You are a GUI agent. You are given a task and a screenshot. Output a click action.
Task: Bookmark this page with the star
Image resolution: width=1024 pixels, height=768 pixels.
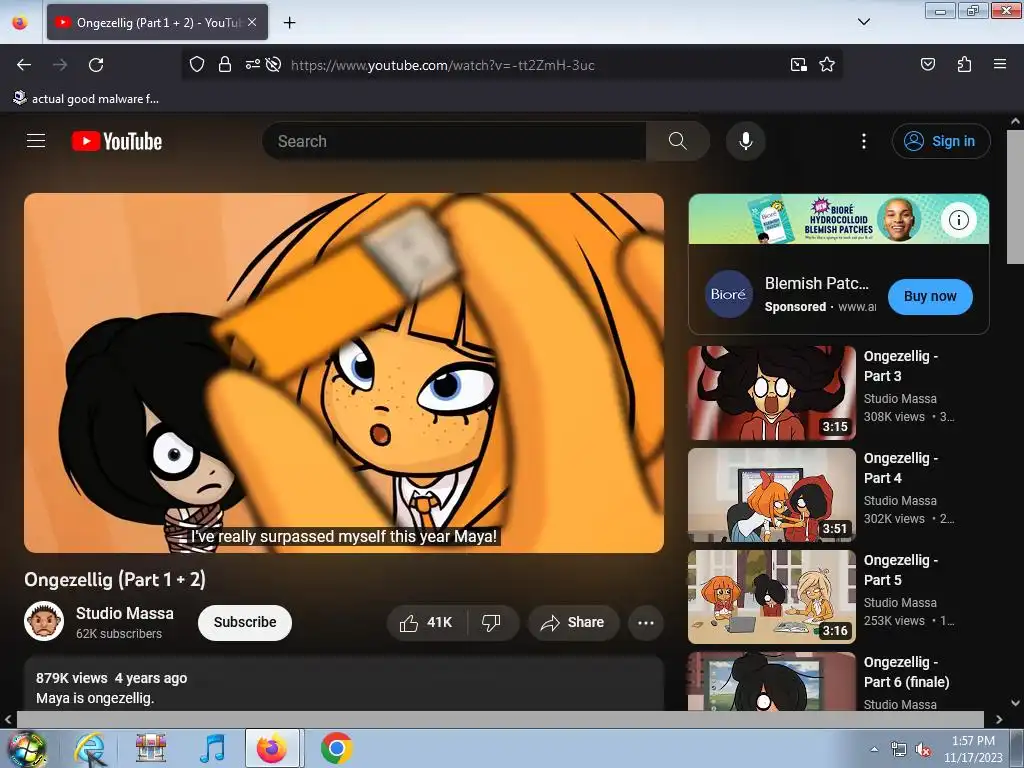827,64
